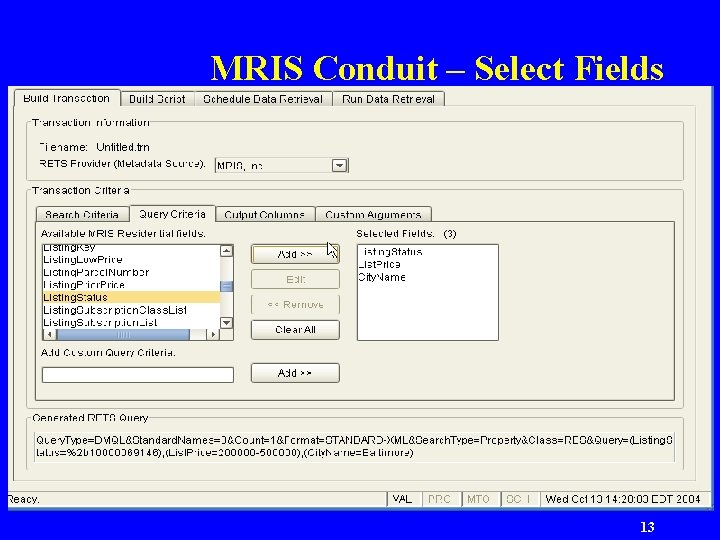The image size is (720, 540).
Task: Select ListingKey in available fields list
Action: (131, 248)
